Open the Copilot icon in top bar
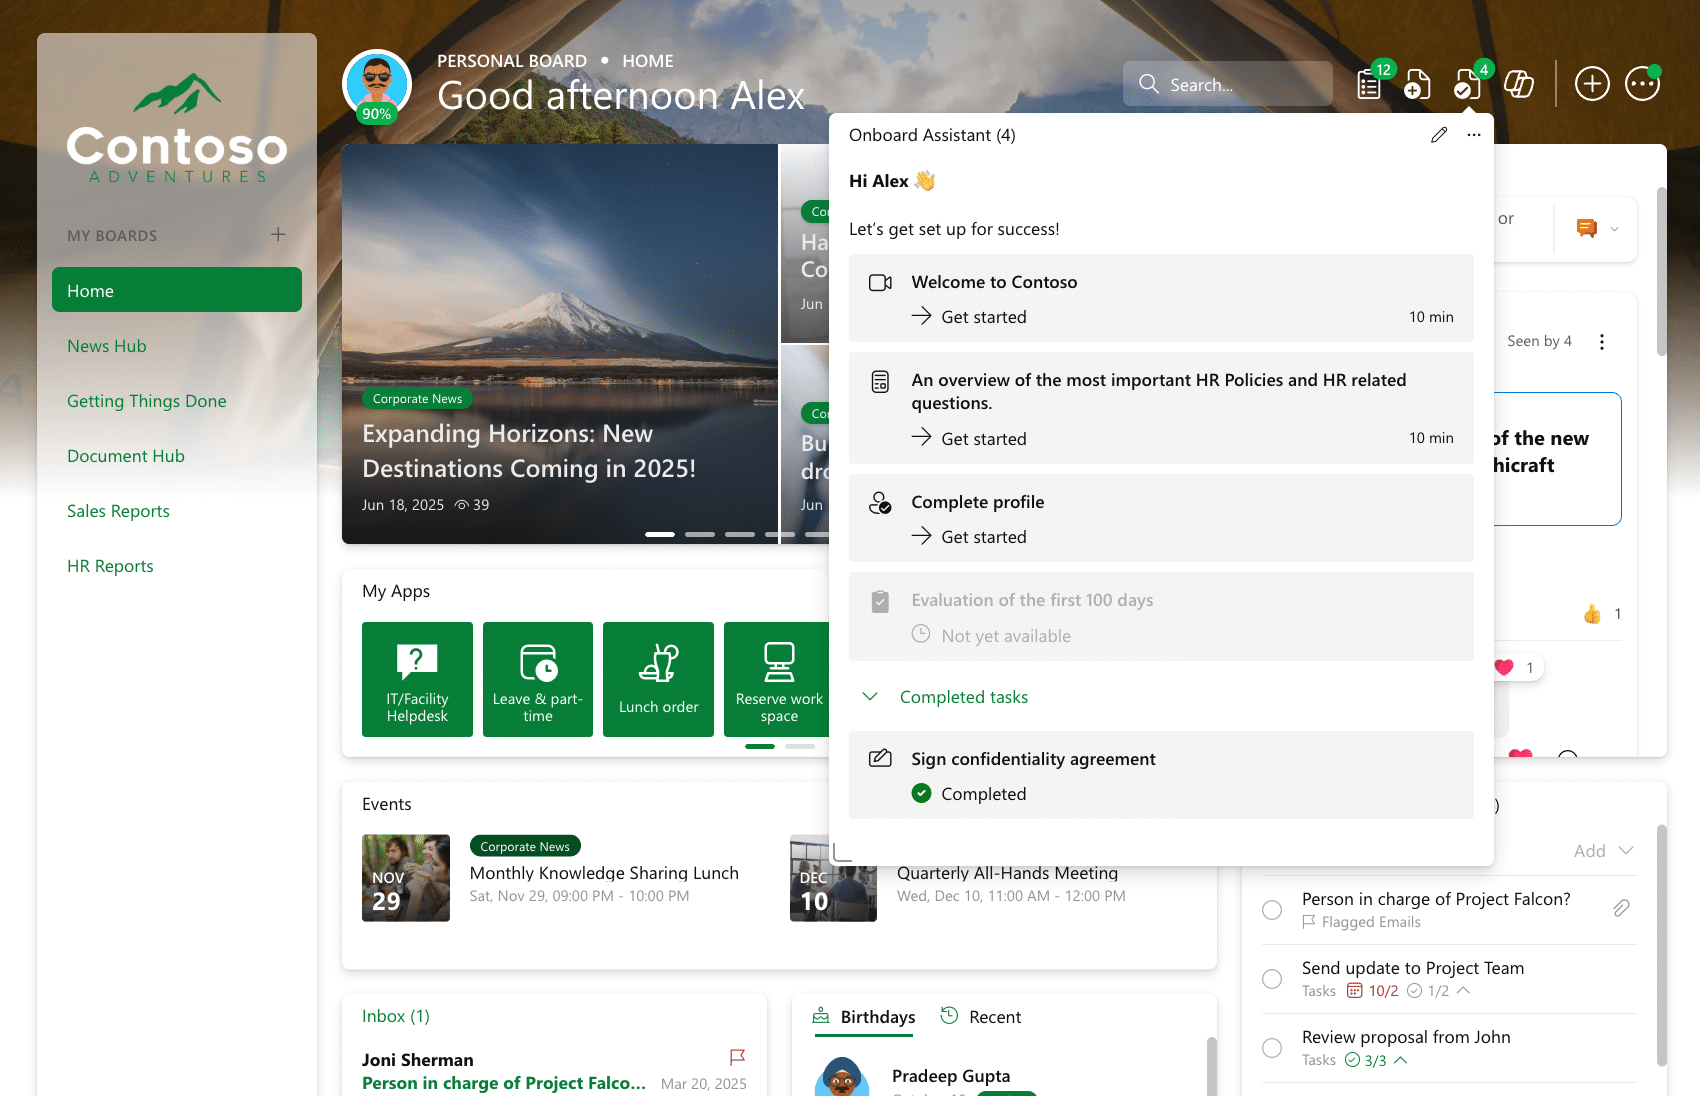 1519,84
